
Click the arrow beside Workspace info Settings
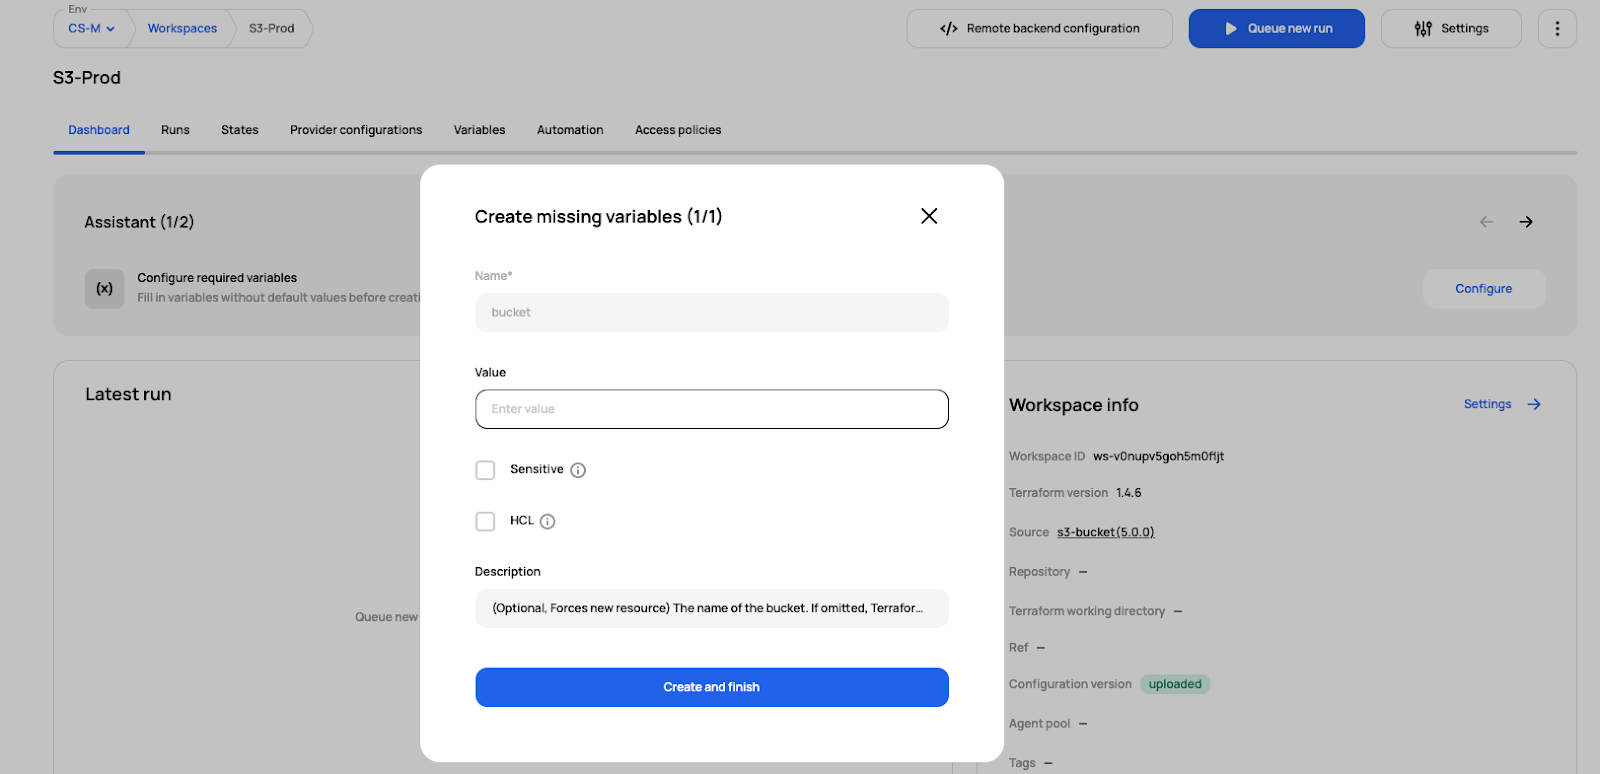1534,404
